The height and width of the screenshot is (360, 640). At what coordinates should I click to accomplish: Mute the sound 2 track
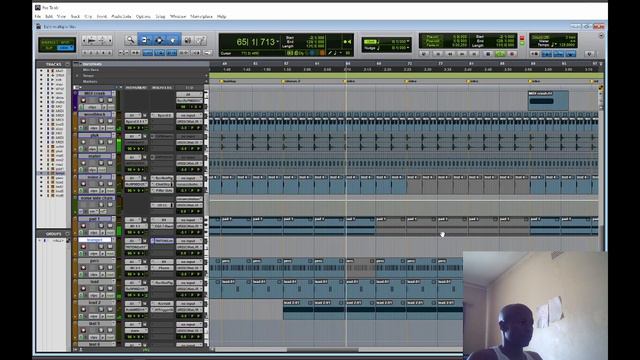(x=109, y=184)
